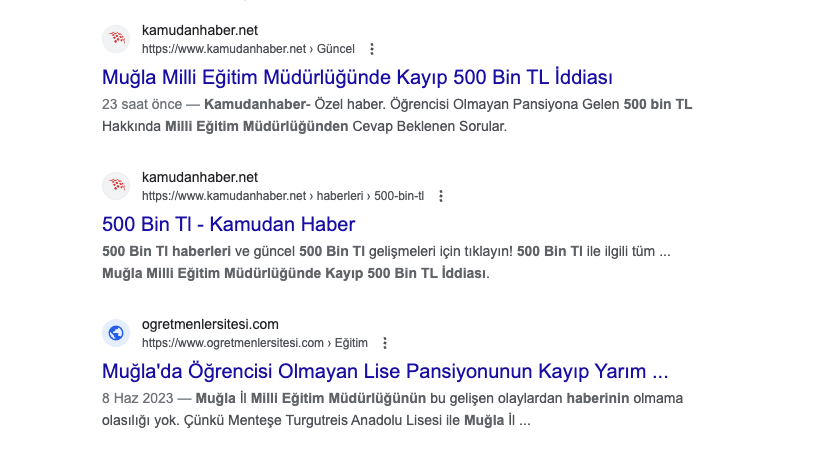Click the globe favicon for ogretmenlersitesi.com

tap(117, 333)
